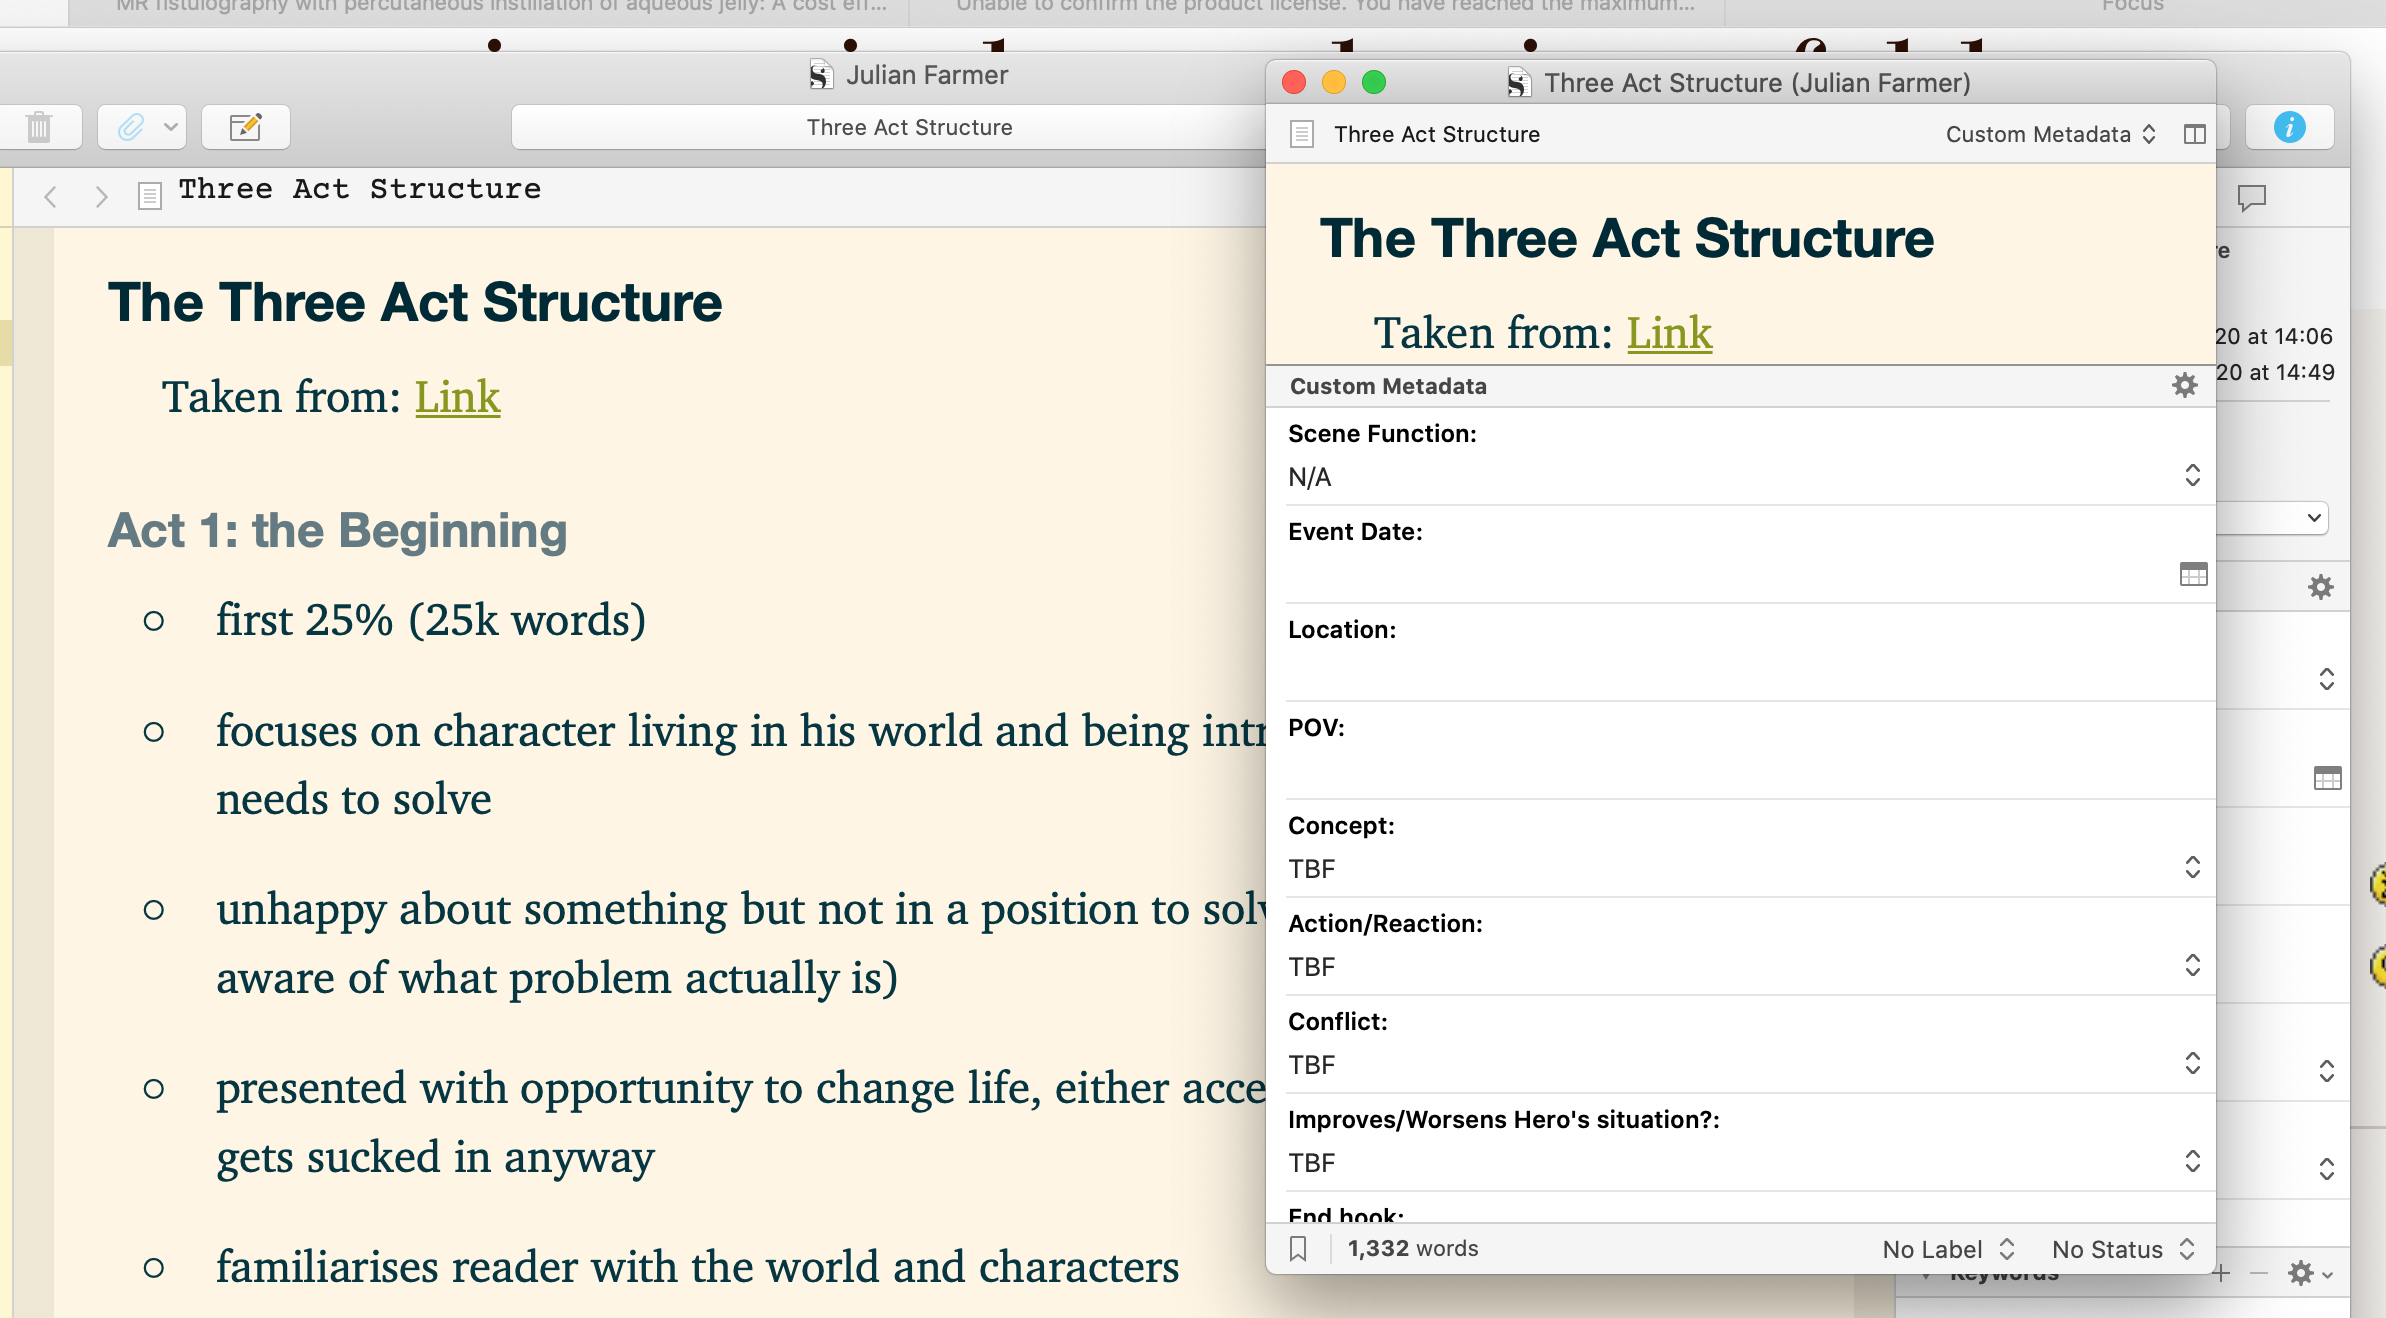
Task: Click the 1,332 words count
Action: point(1412,1248)
